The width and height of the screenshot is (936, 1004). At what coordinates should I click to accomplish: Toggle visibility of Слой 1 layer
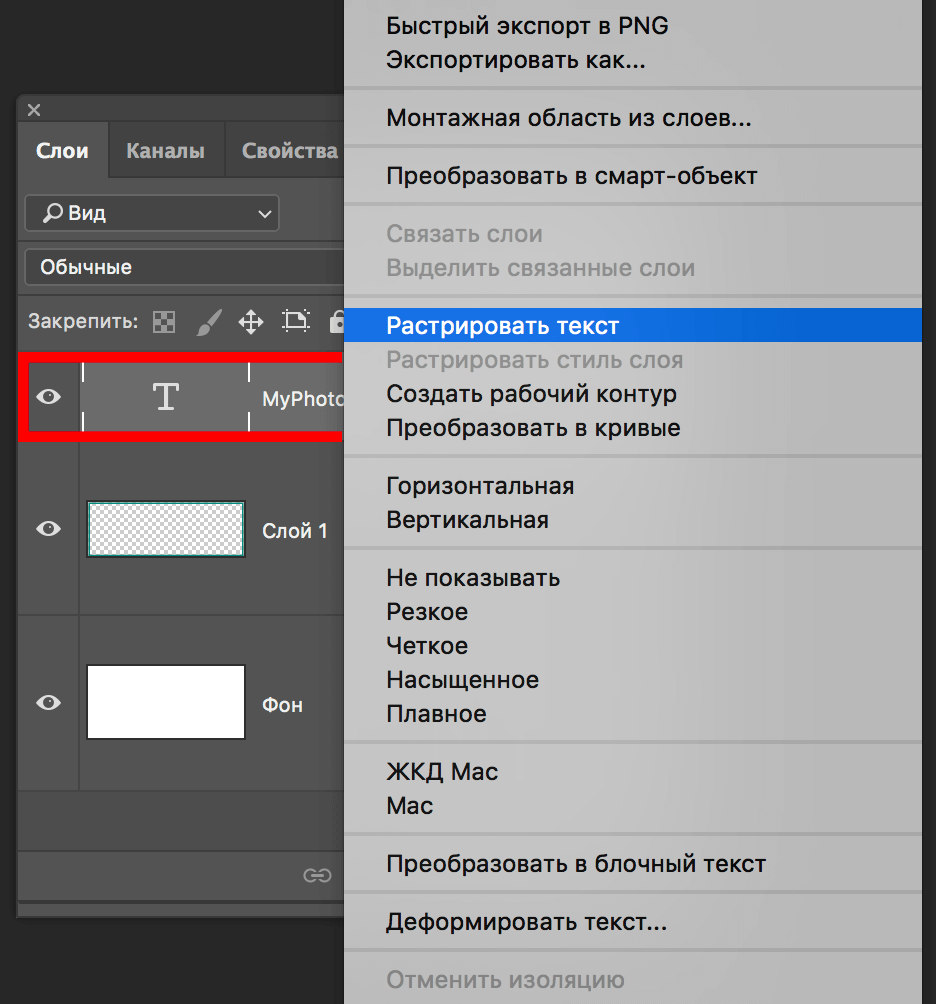48,529
